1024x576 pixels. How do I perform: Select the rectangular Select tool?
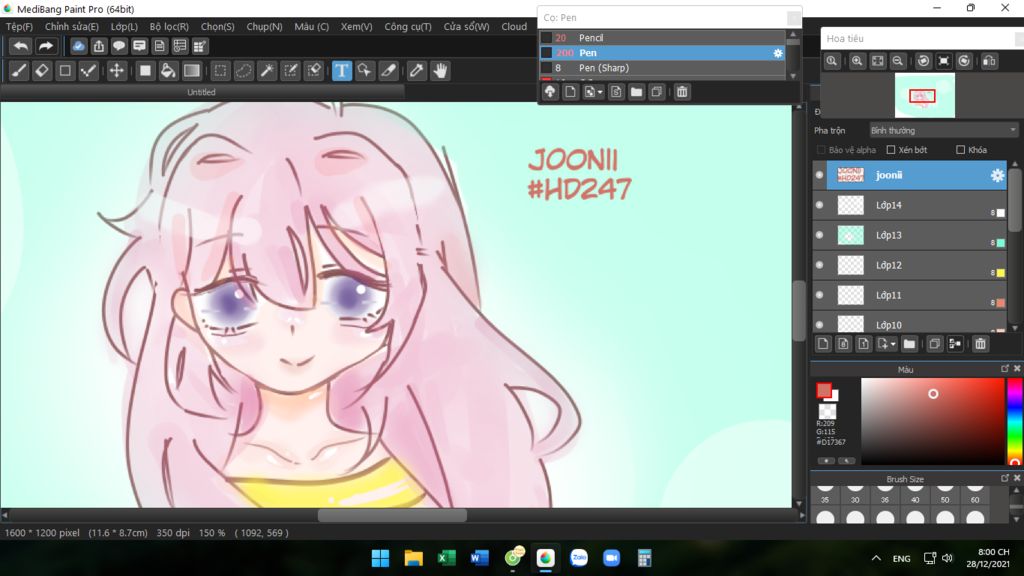coord(221,71)
